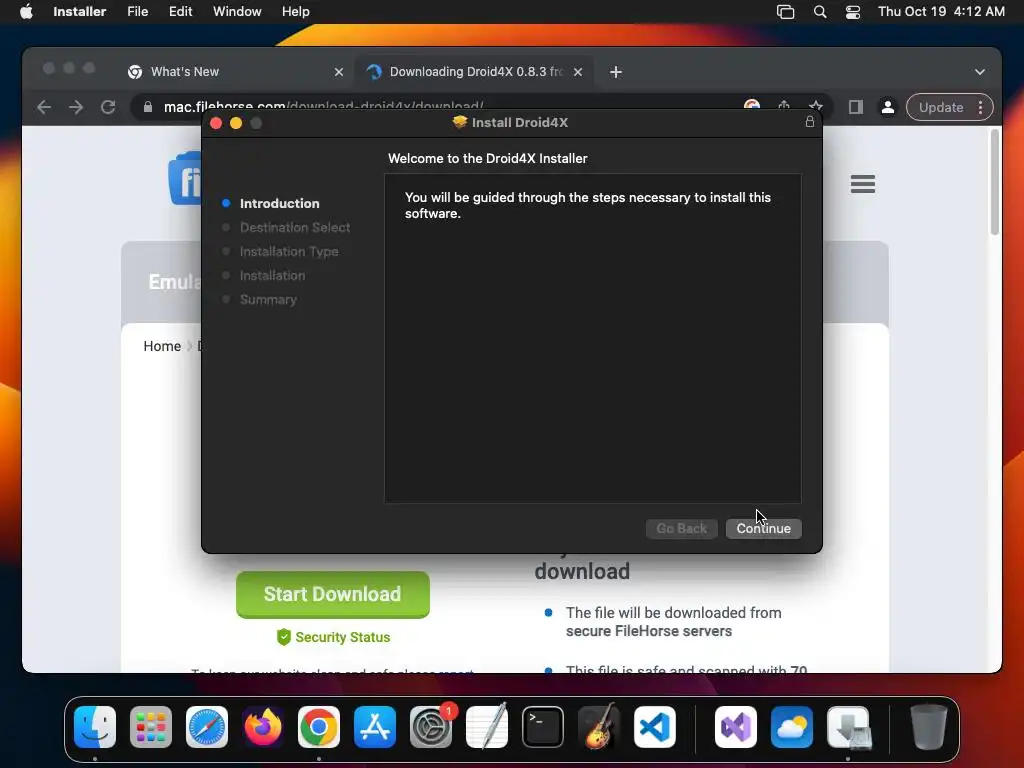The width and height of the screenshot is (1024, 768).
Task: Select the Installation step in sidebar
Action: [272, 276]
